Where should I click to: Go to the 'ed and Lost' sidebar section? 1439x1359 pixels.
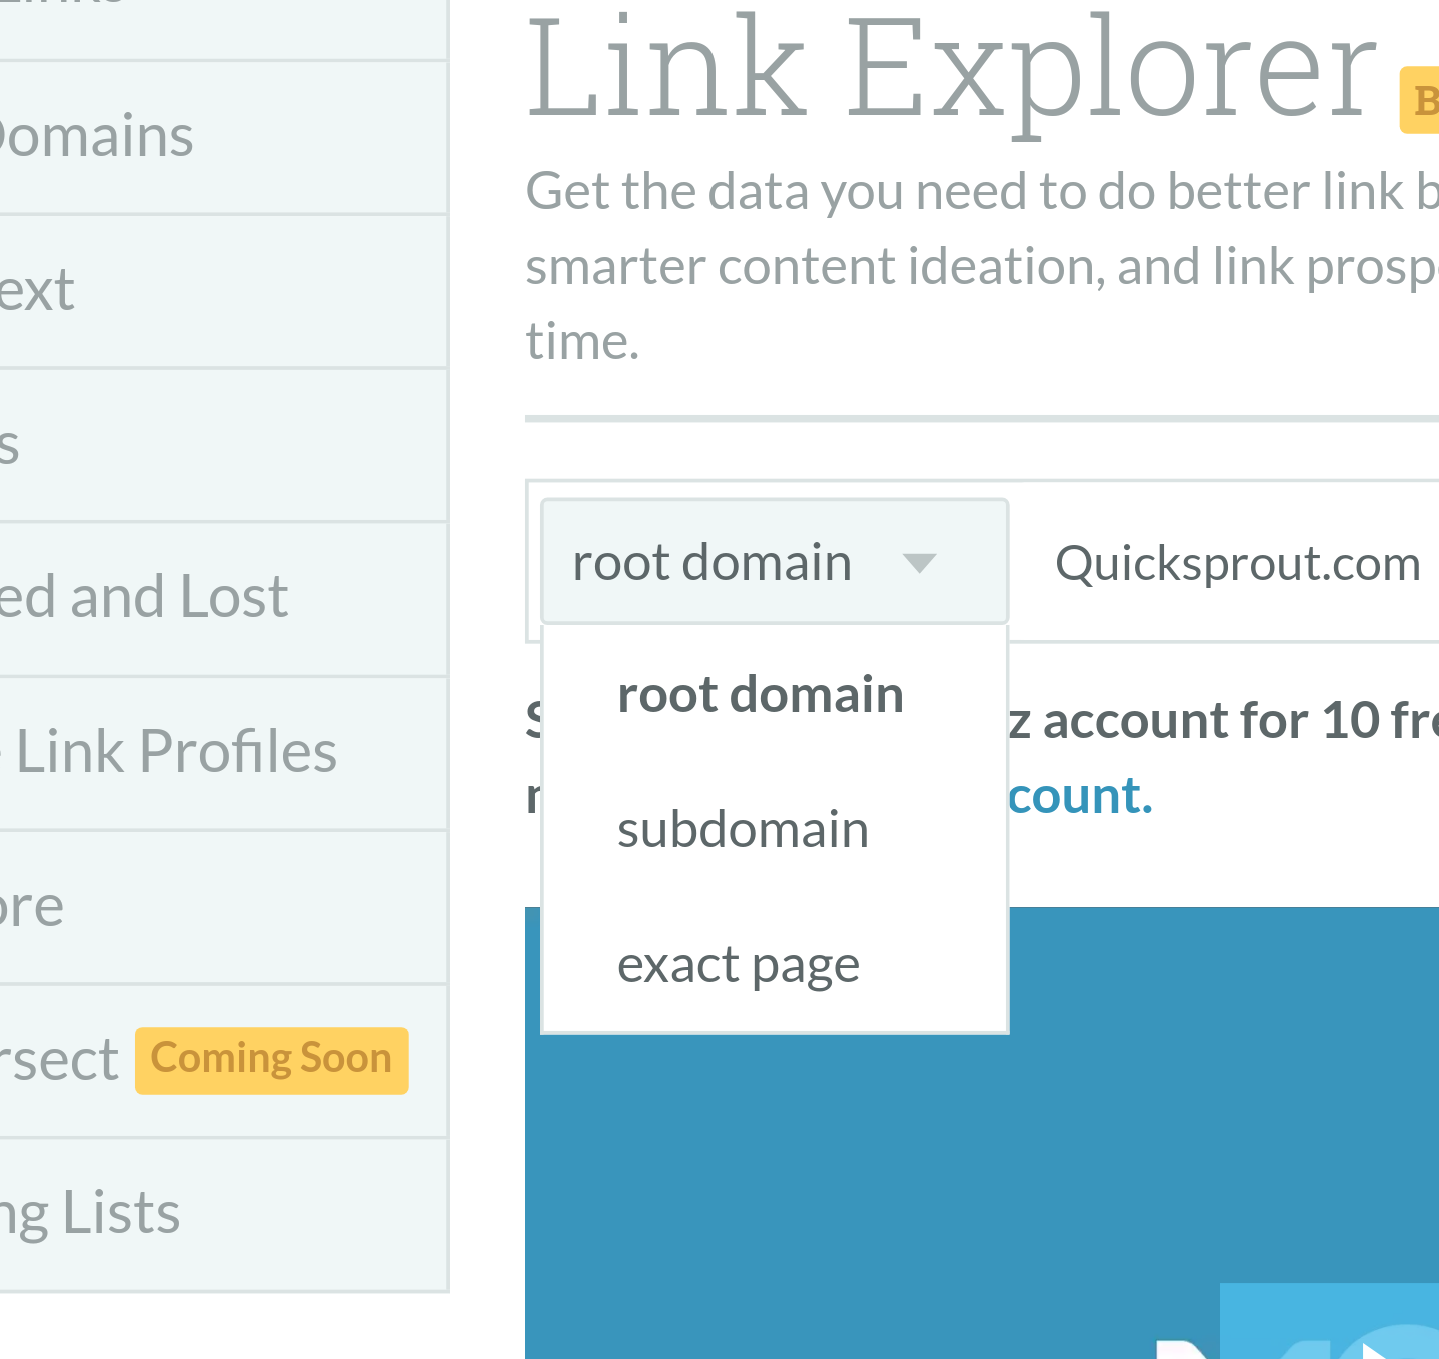(223, 598)
